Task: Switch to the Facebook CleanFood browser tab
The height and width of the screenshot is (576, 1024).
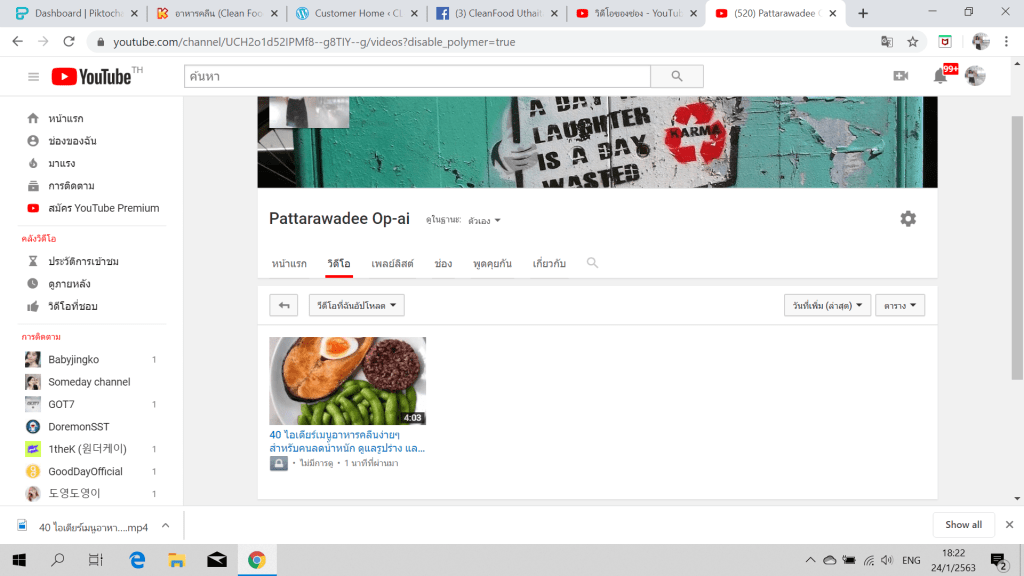Action: (x=497, y=13)
